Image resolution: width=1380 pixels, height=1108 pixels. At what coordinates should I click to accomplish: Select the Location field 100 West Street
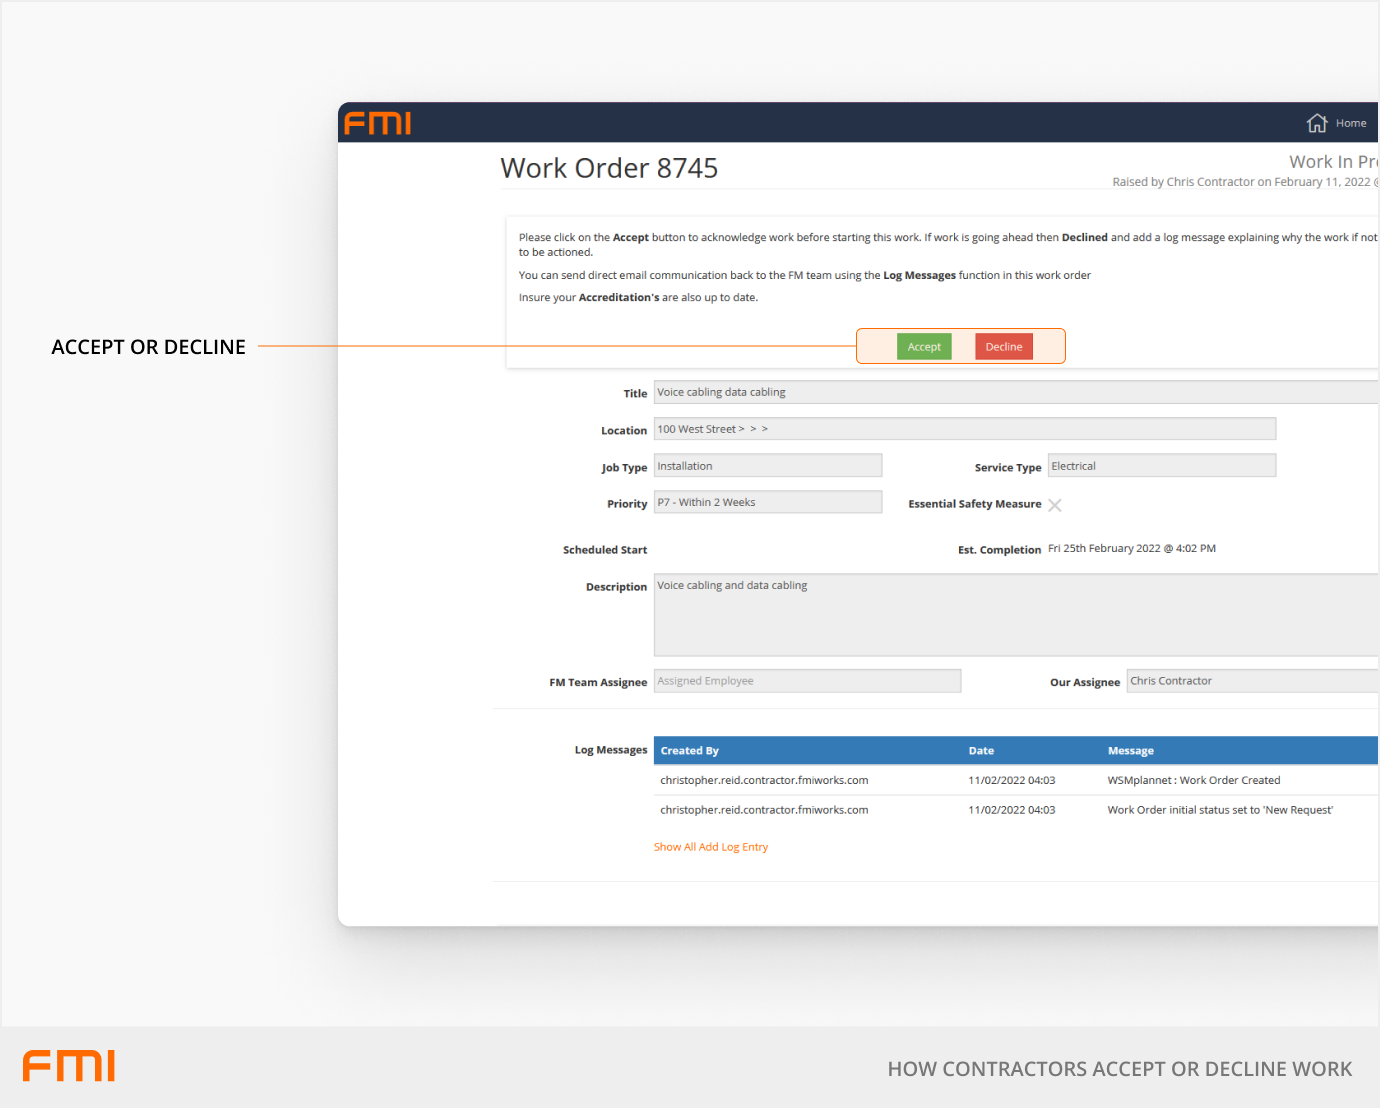964,429
